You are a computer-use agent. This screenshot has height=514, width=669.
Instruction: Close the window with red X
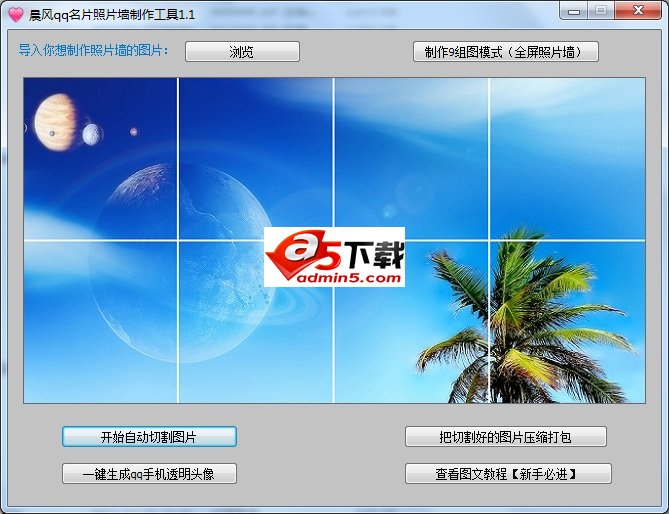pyautogui.click(x=638, y=11)
